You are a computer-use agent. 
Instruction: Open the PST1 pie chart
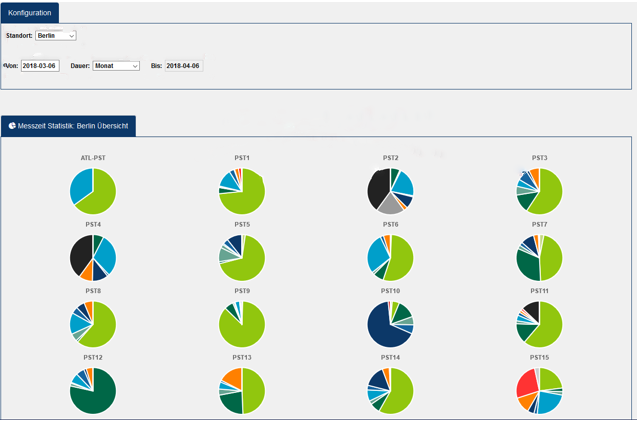242,191
